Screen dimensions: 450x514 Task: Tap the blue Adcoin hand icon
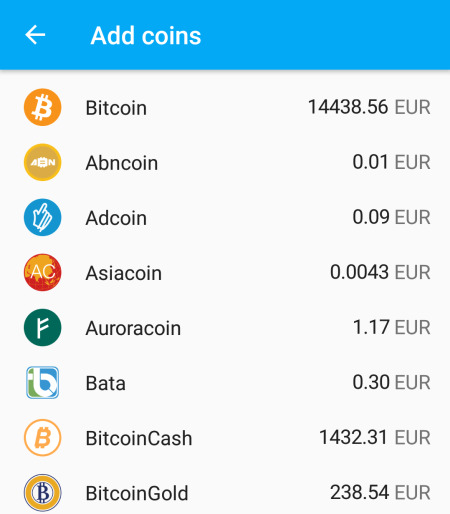coord(42,217)
